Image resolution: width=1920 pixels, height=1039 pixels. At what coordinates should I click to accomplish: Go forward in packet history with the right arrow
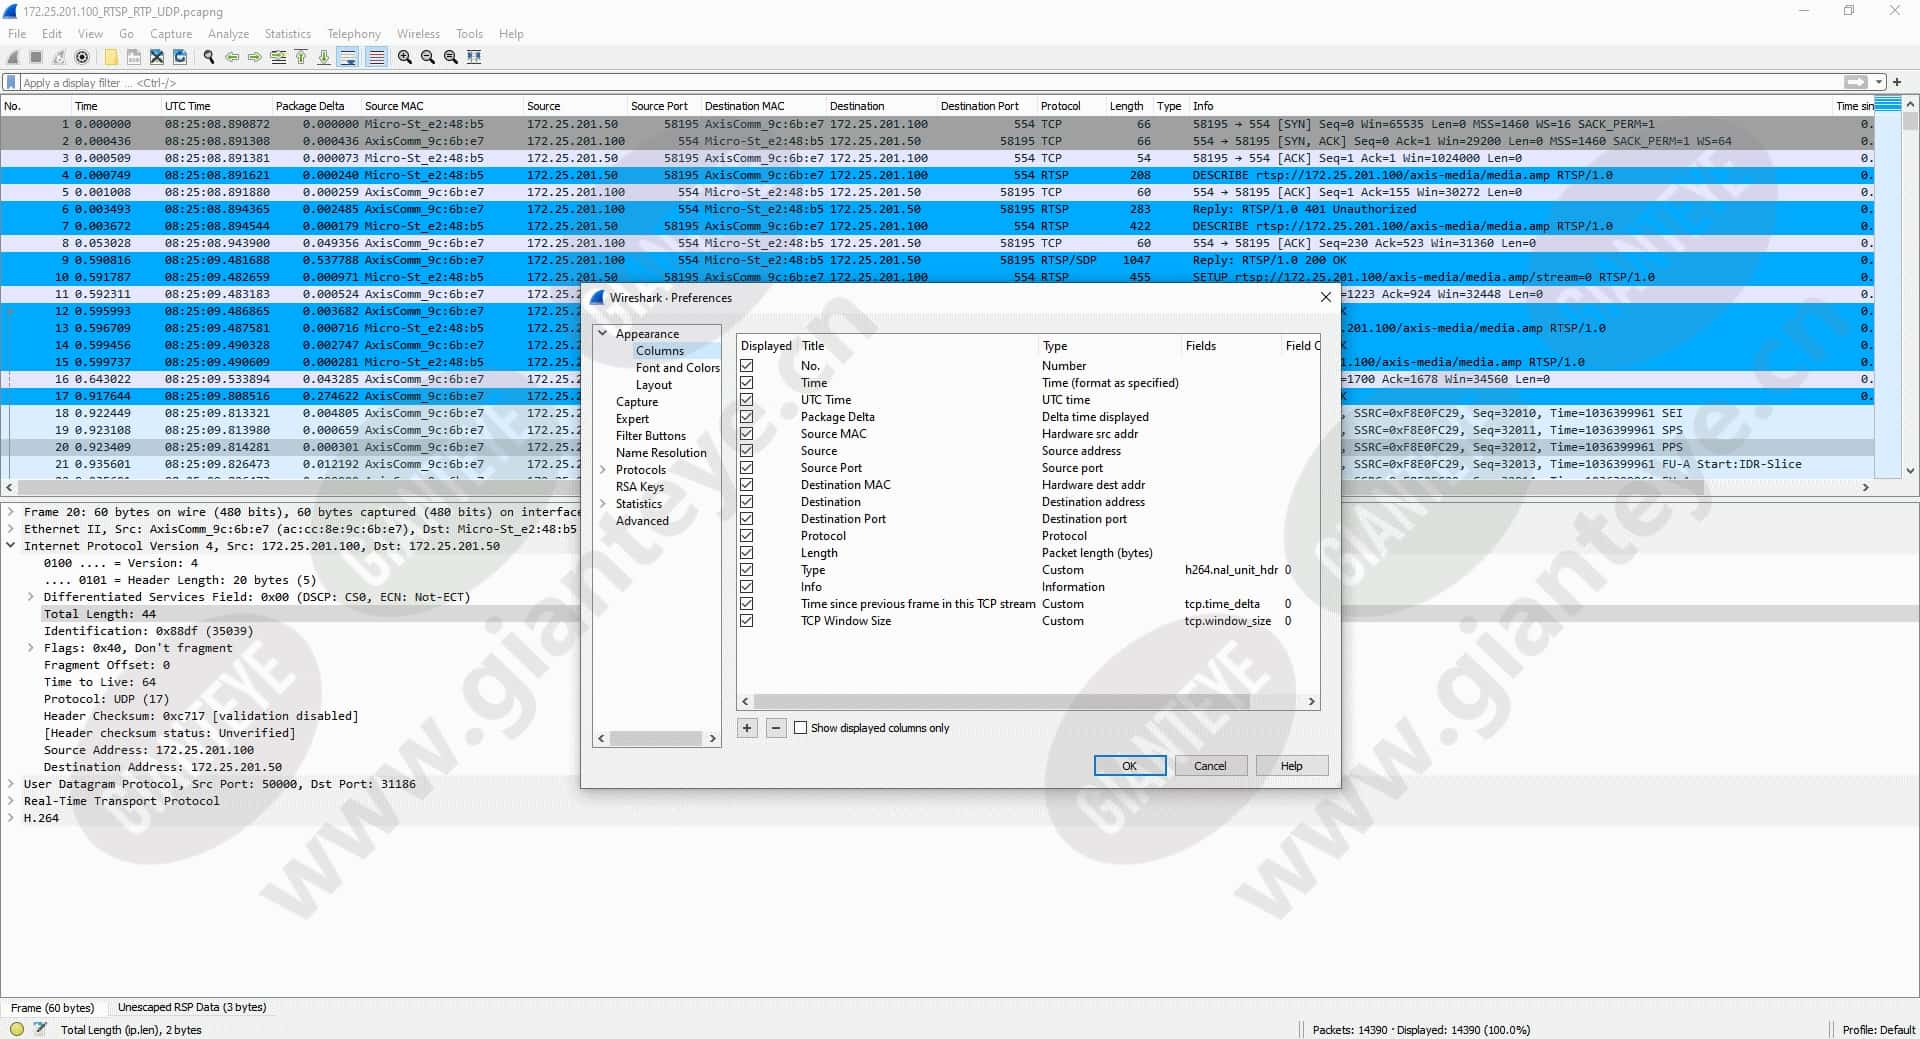click(255, 57)
